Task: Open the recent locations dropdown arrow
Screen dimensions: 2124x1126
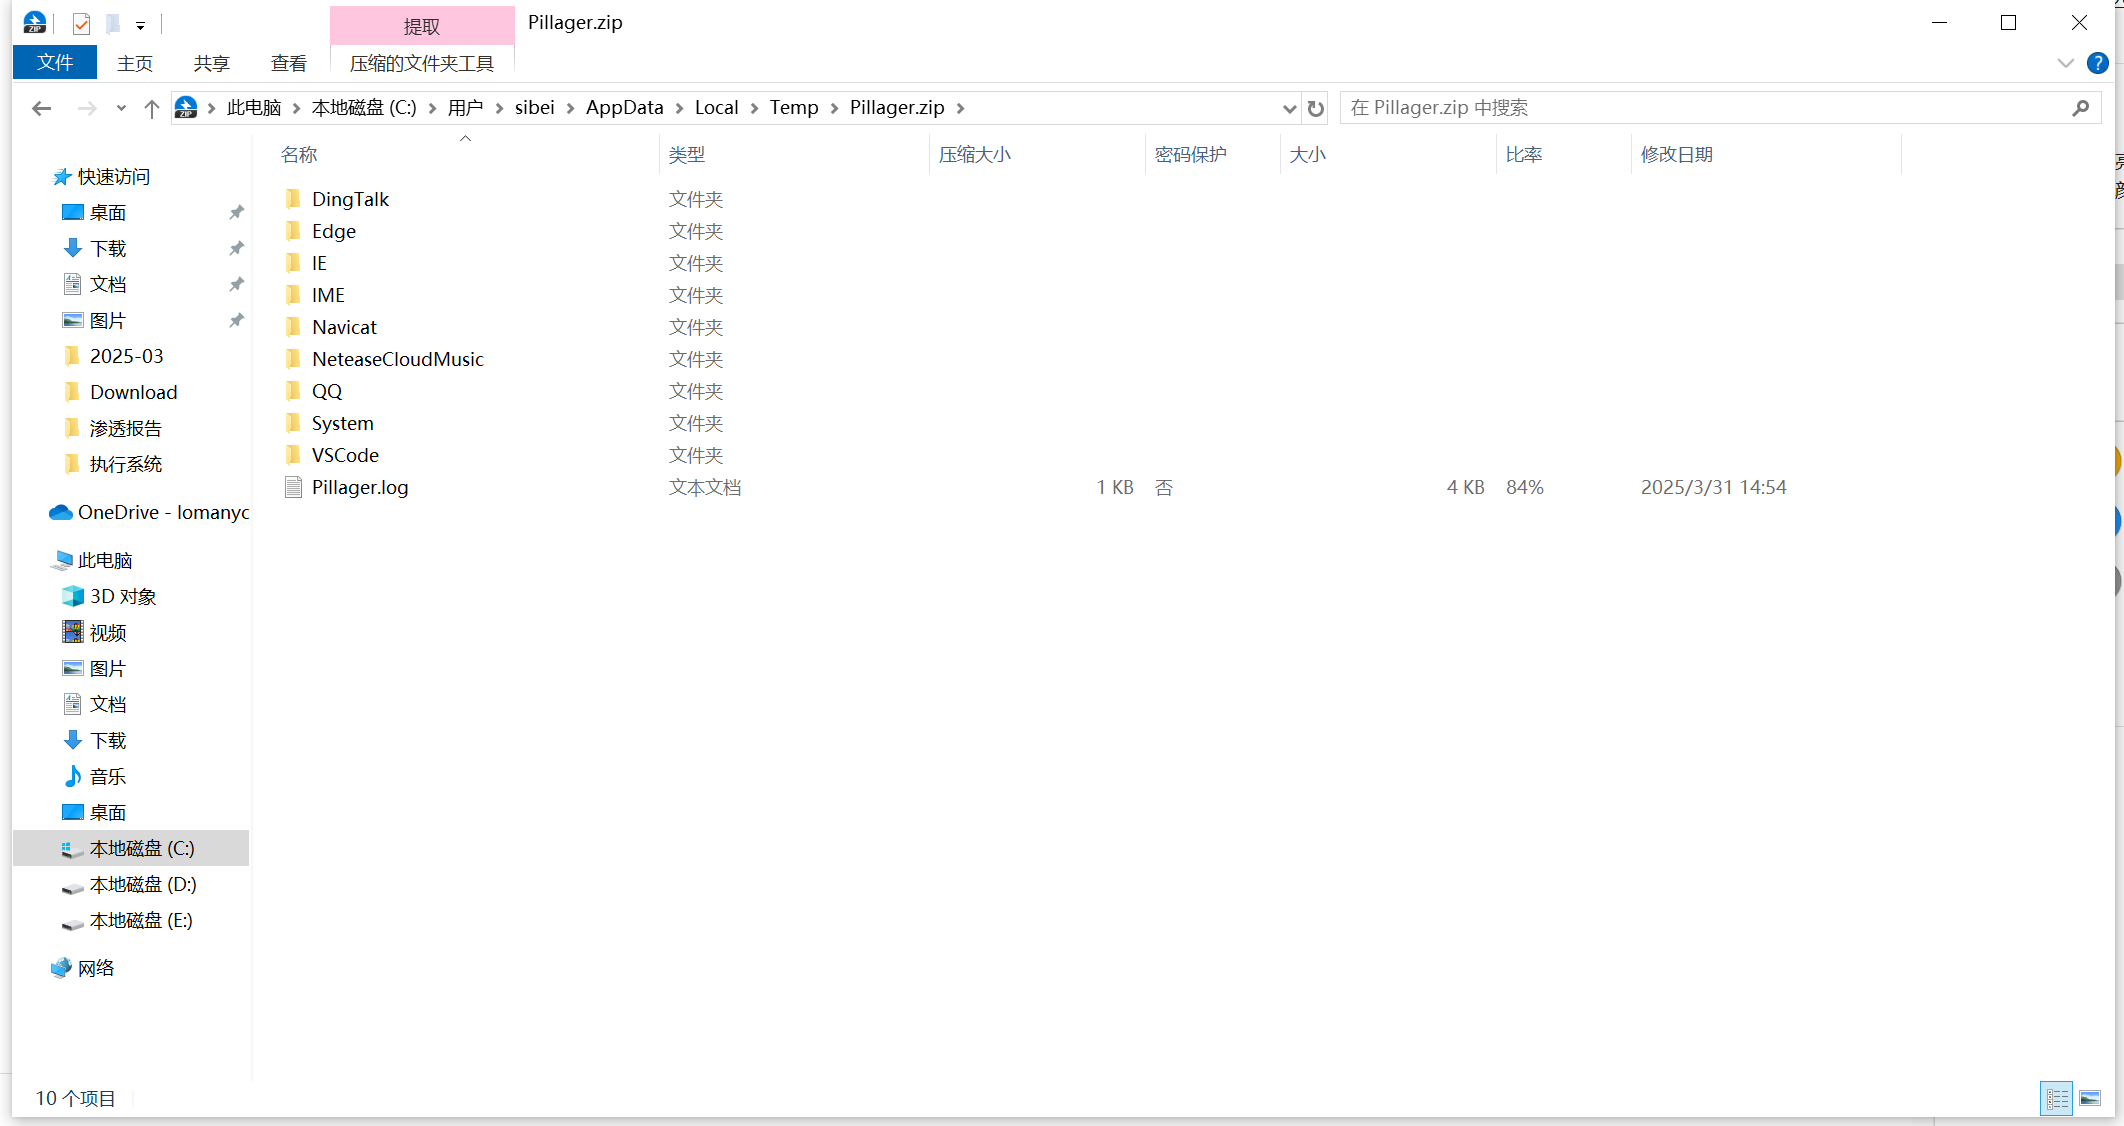Action: pos(121,108)
